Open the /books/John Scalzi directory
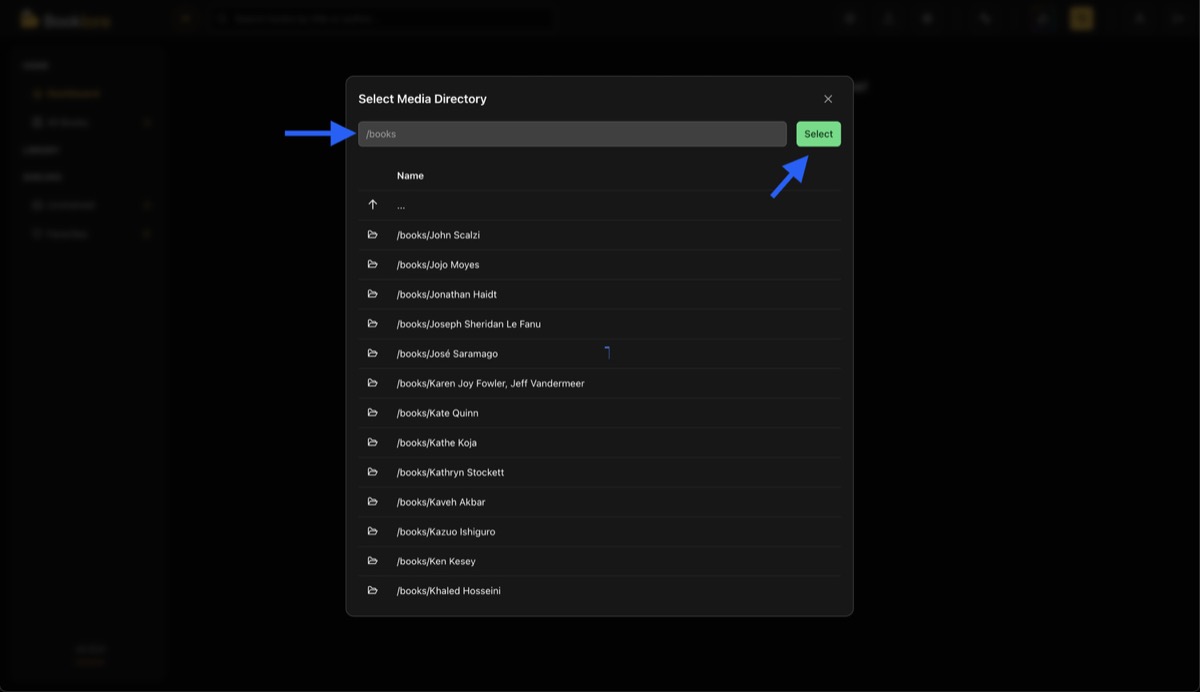 (x=439, y=234)
